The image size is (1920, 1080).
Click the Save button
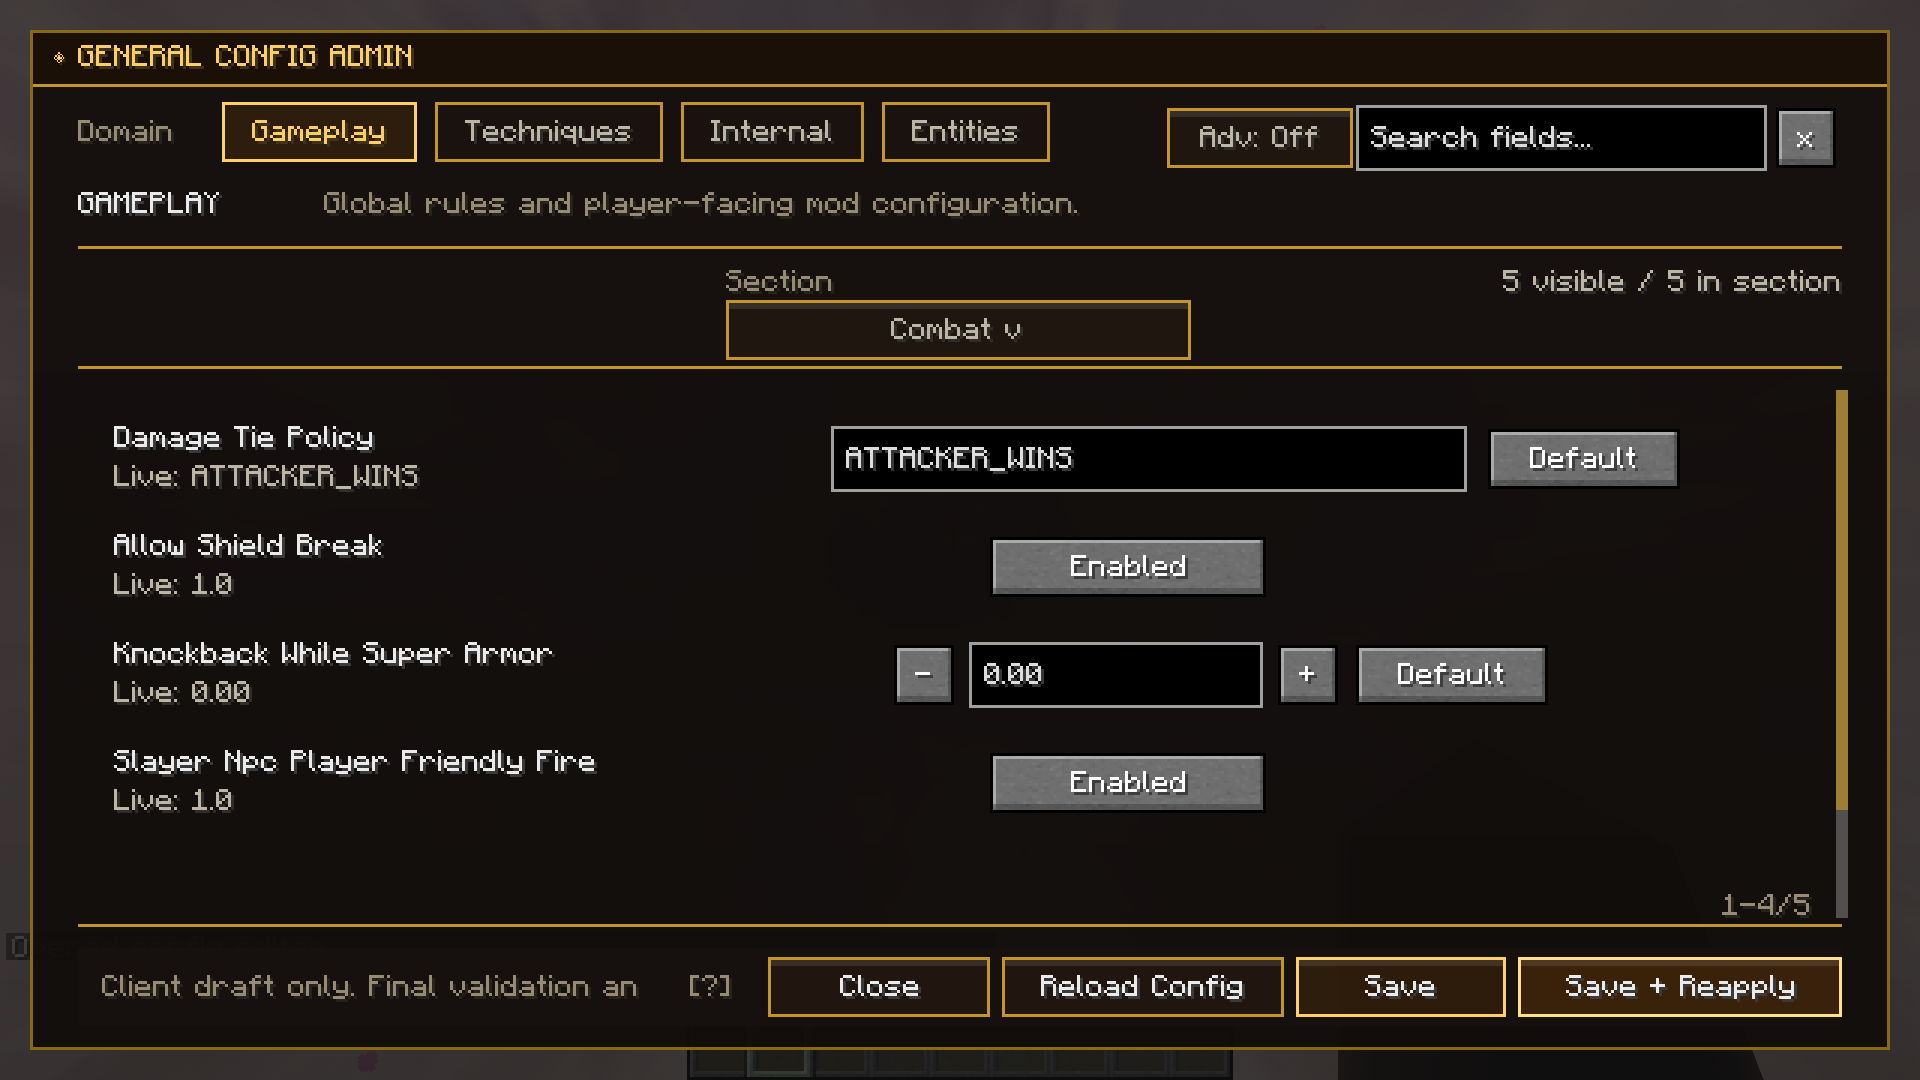(x=1399, y=987)
